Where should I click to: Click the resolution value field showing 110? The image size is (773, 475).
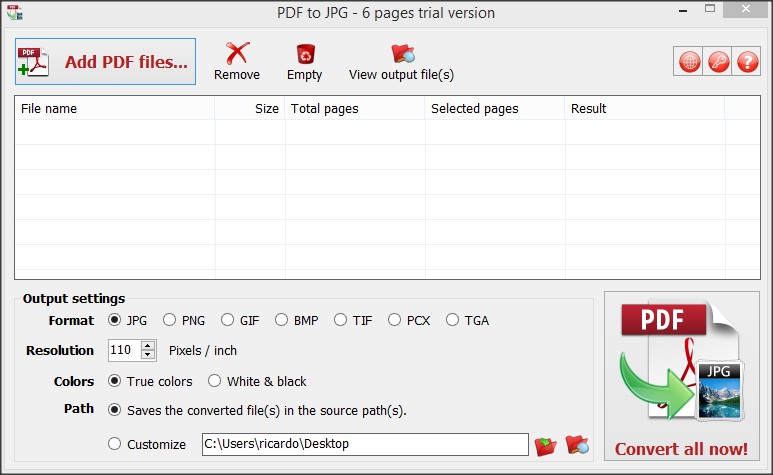click(125, 350)
